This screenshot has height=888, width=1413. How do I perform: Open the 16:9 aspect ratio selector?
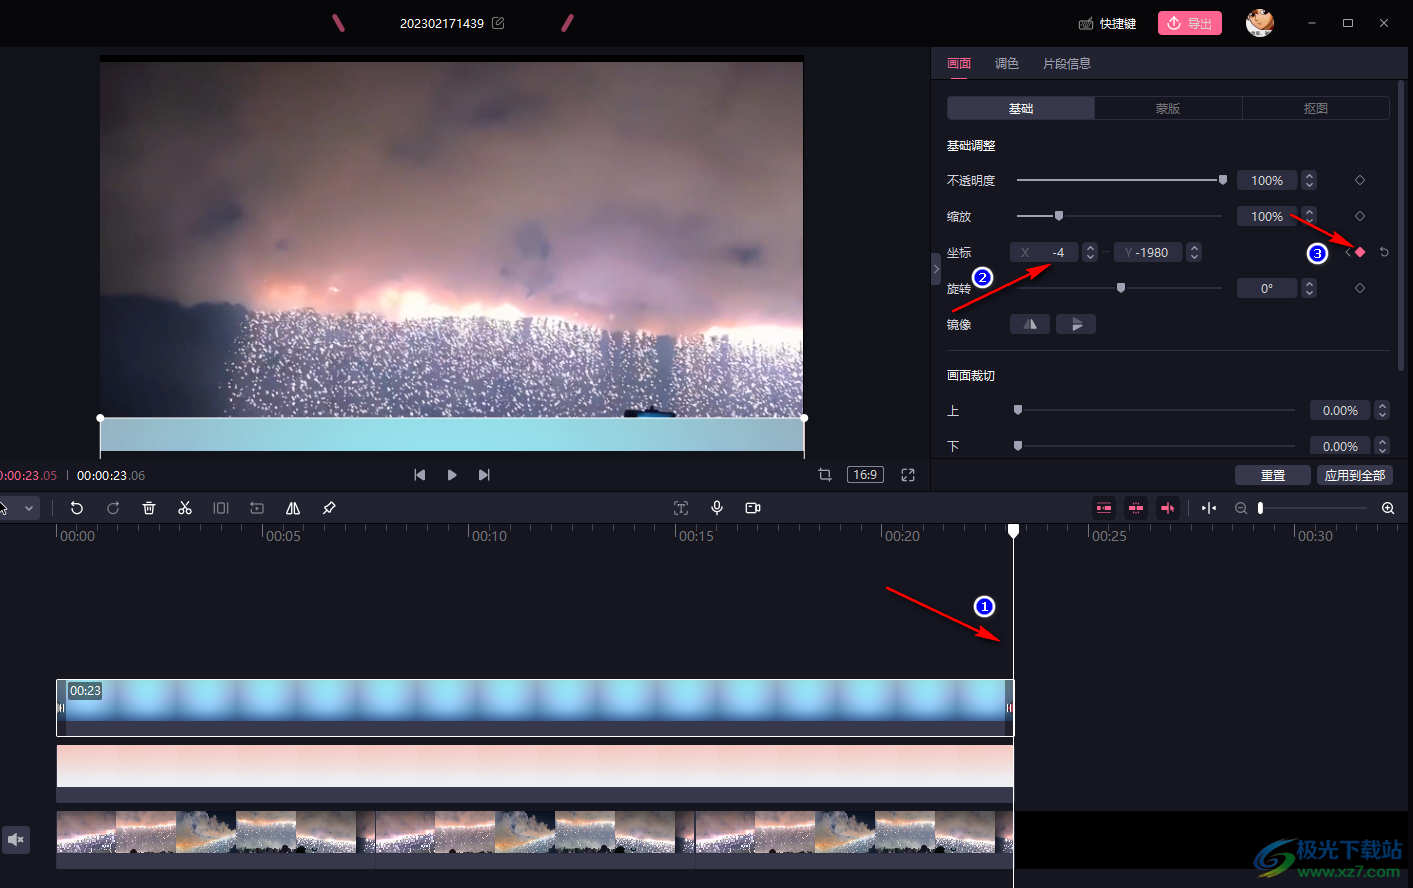point(866,475)
